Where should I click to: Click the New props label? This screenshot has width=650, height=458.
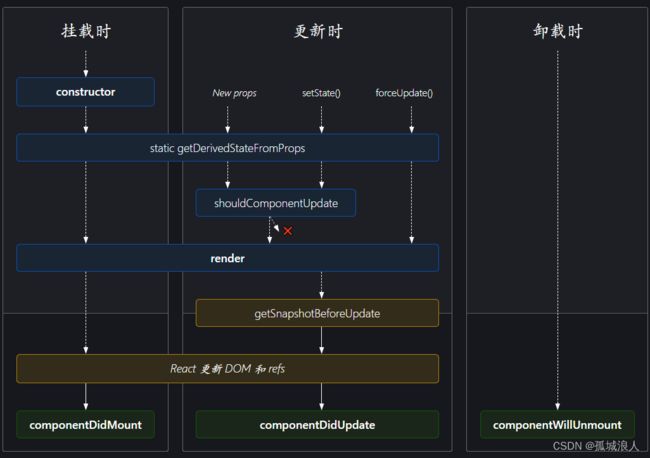point(234,93)
